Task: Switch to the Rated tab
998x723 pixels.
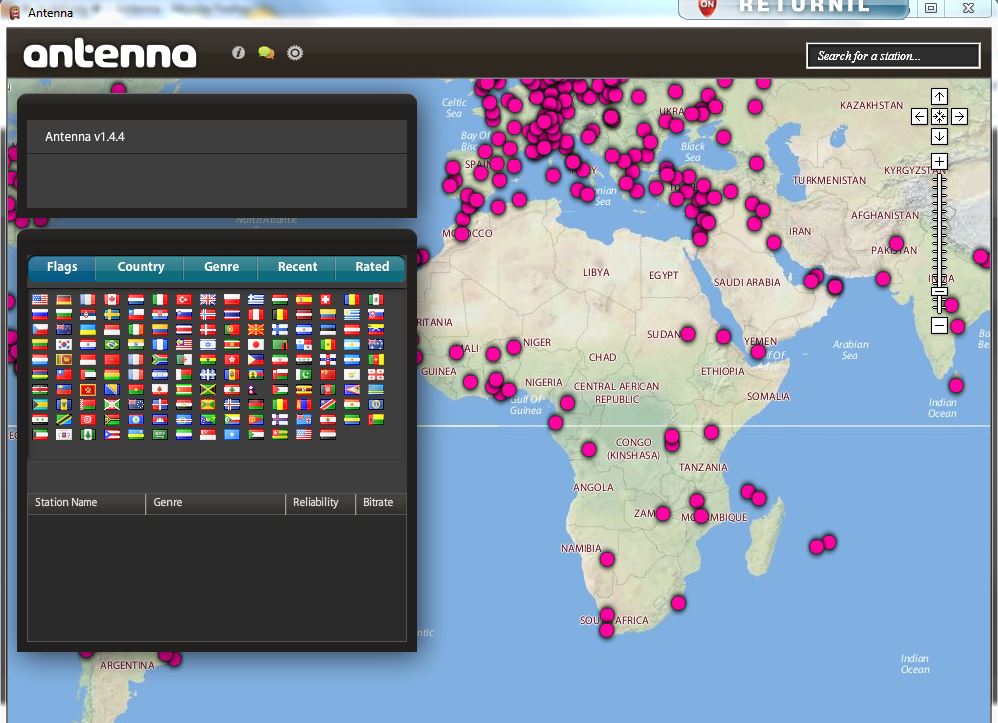Action: pyautogui.click(x=372, y=267)
